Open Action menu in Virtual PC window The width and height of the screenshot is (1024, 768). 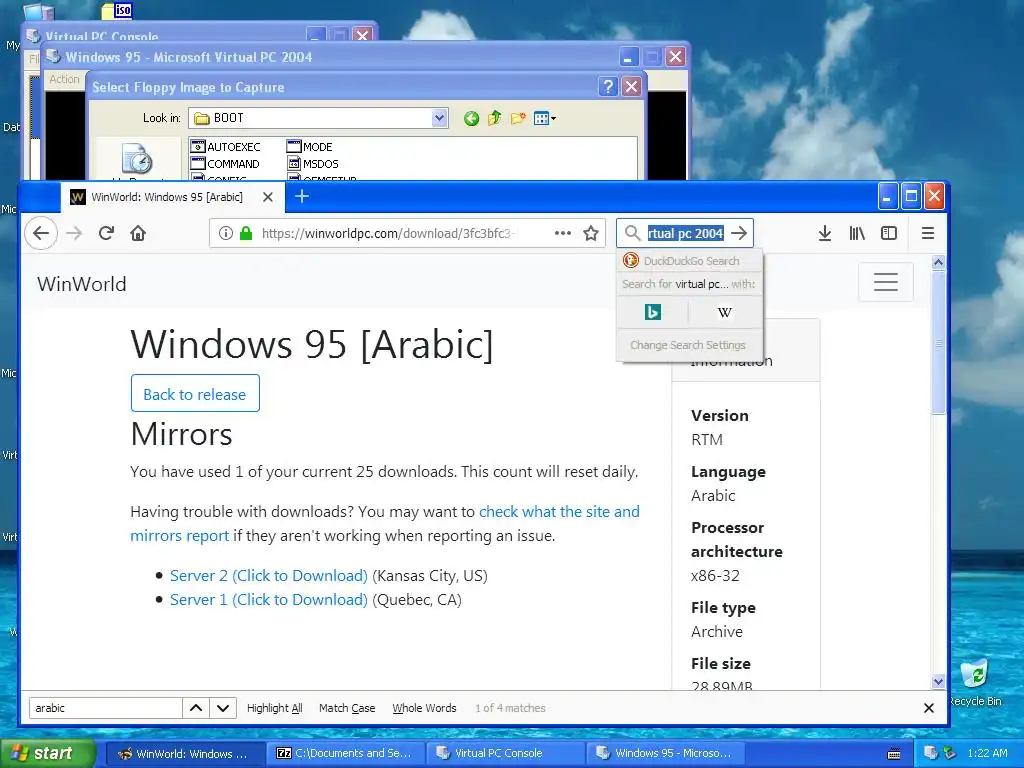[64, 79]
